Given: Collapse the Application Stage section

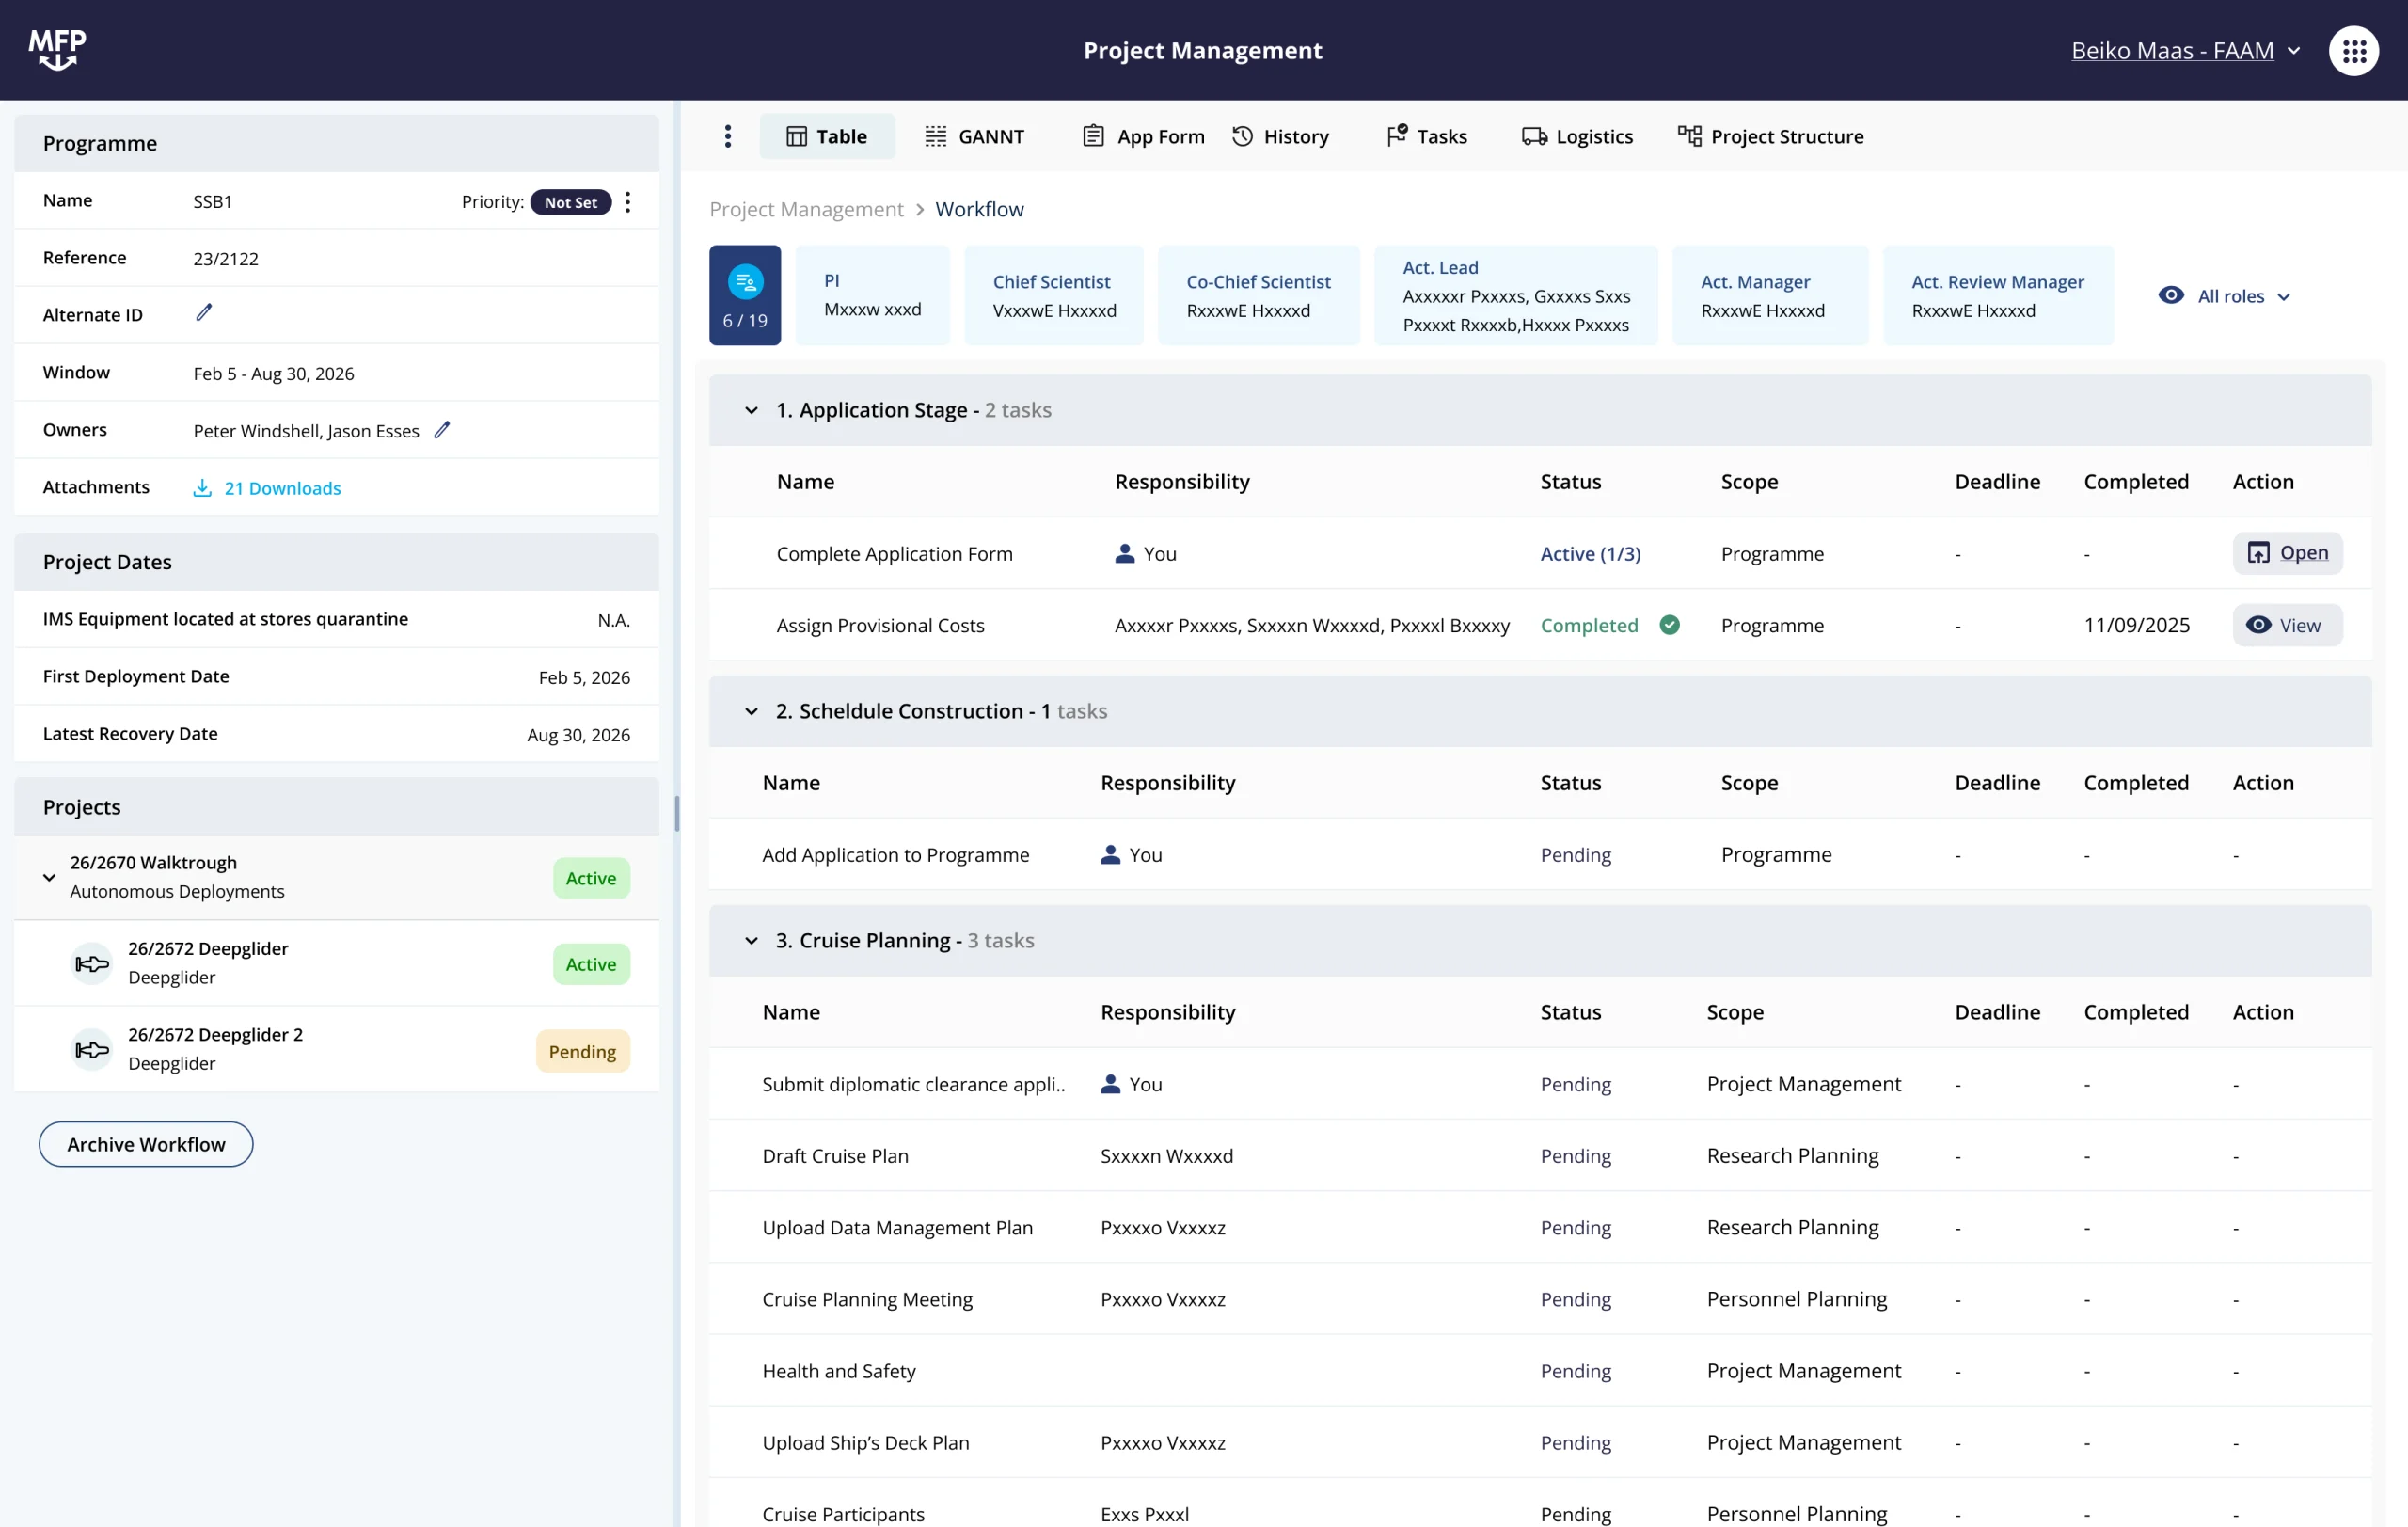Looking at the screenshot, I should pos(751,410).
